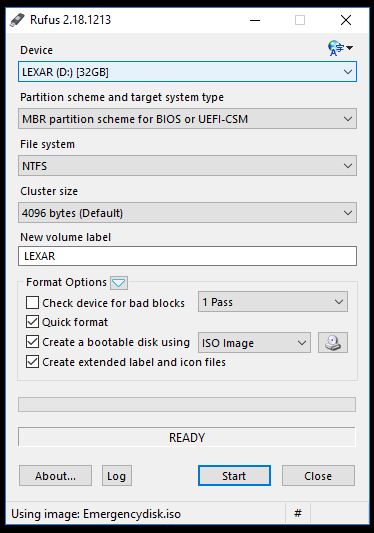
Task: Click the 'Format Options' group title
Action: point(66,282)
